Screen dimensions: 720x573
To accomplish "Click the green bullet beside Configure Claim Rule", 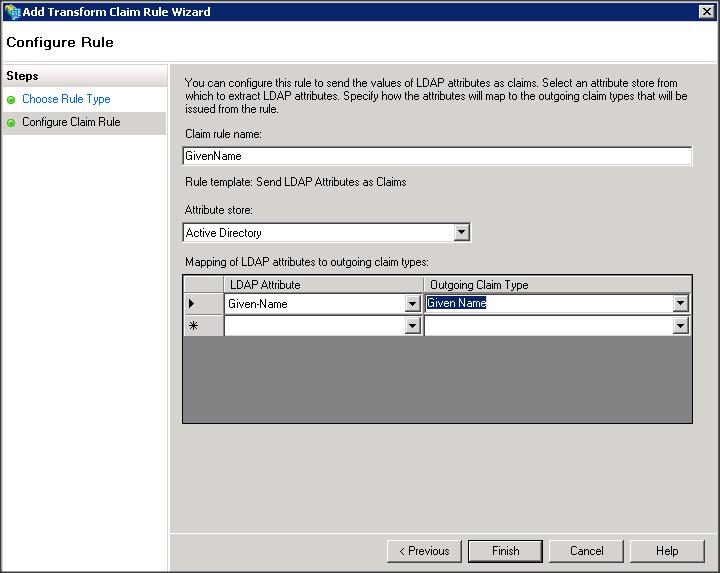I will click(x=11, y=123).
